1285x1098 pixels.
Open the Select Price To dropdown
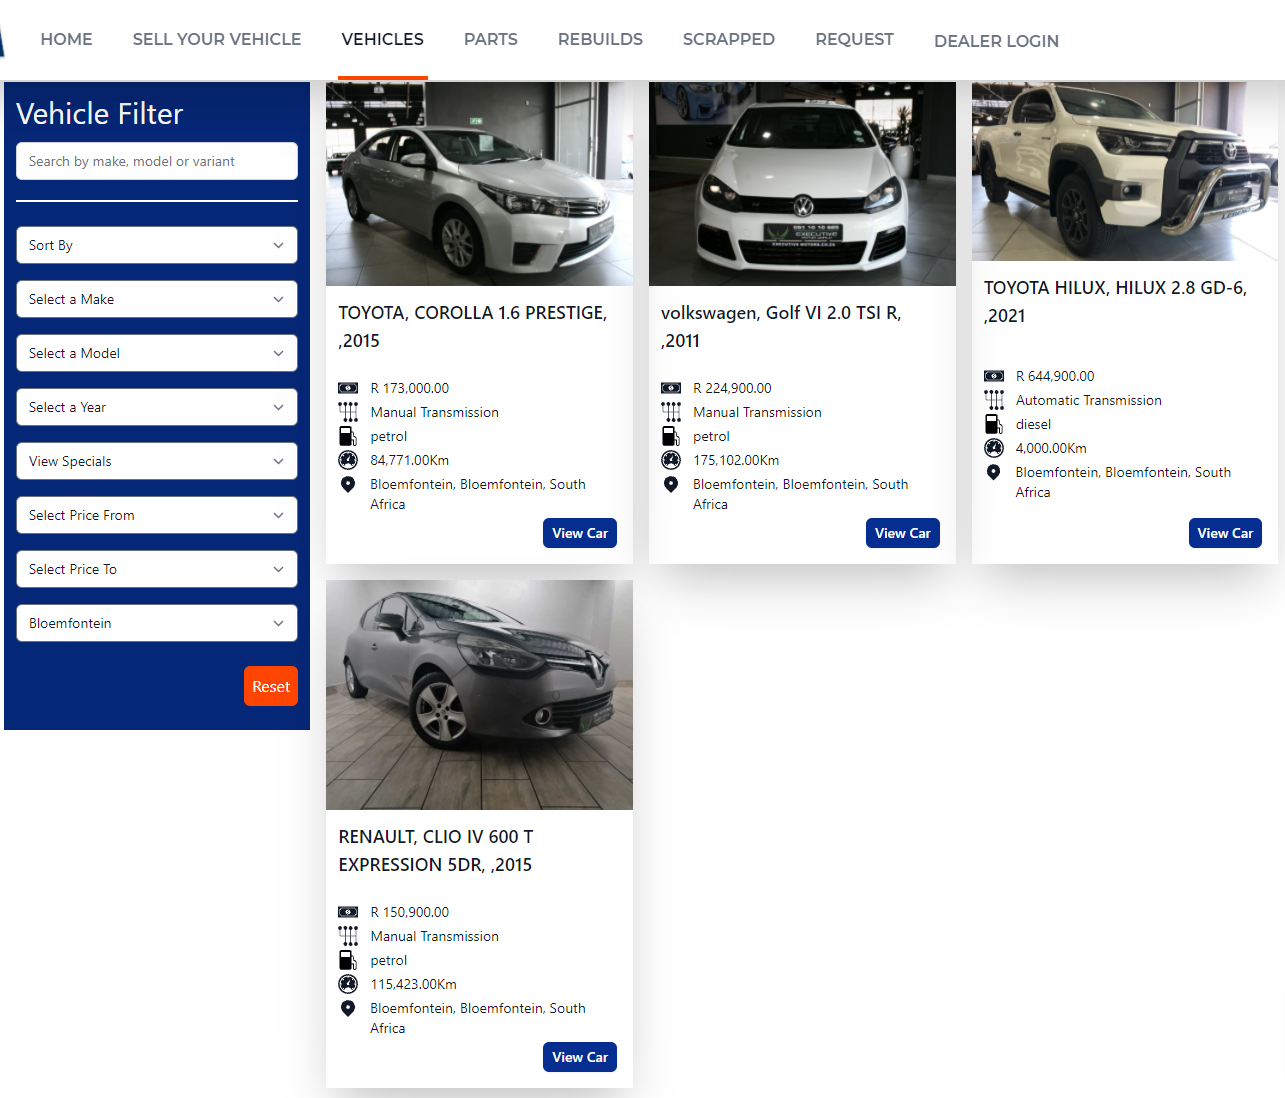pyautogui.click(x=157, y=569)
